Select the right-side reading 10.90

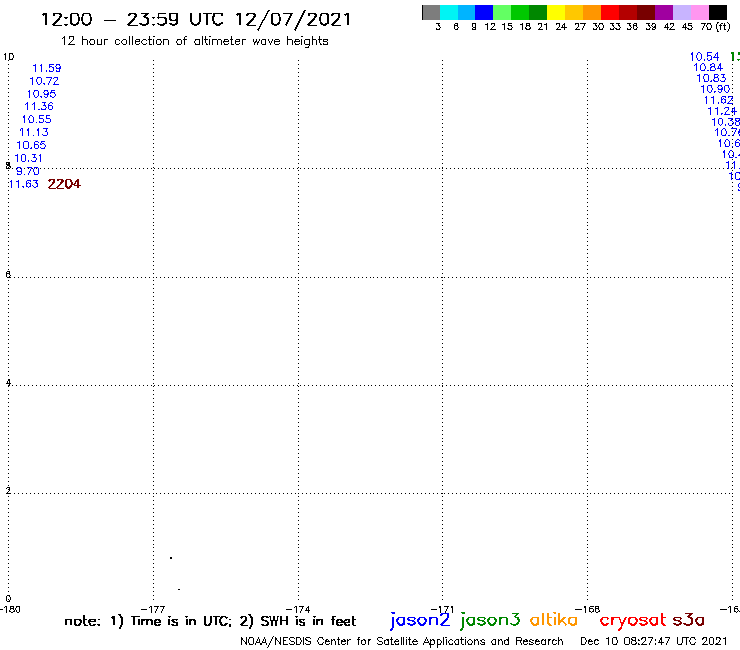click(715, 89)
